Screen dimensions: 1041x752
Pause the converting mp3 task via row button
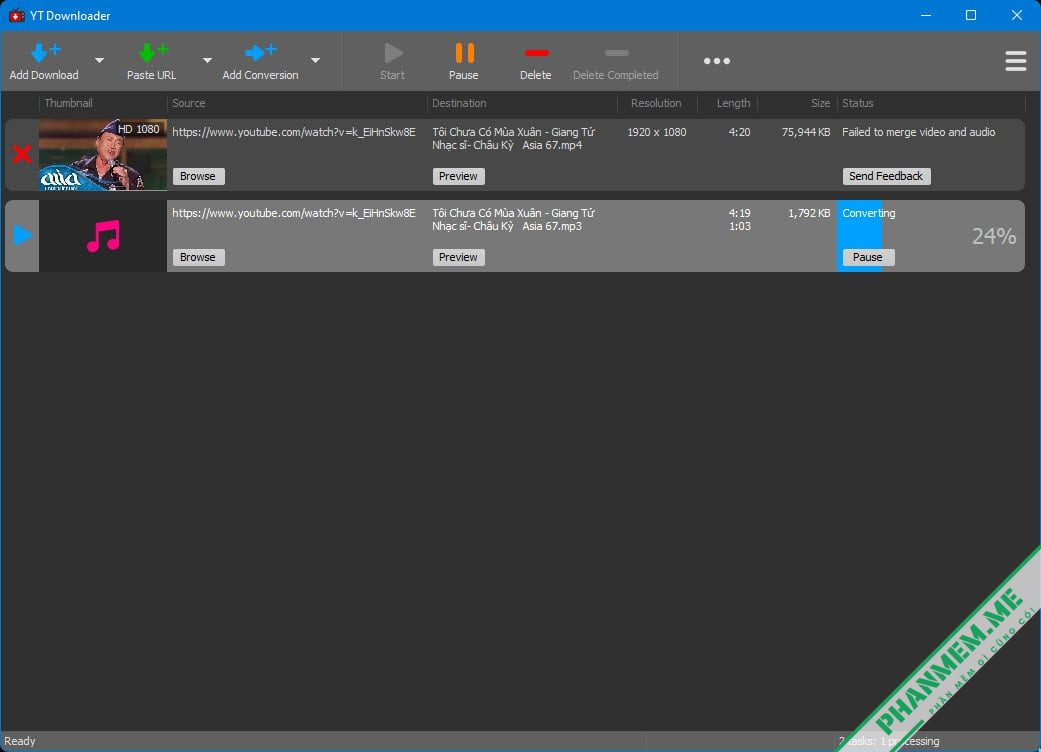[868, 257]
